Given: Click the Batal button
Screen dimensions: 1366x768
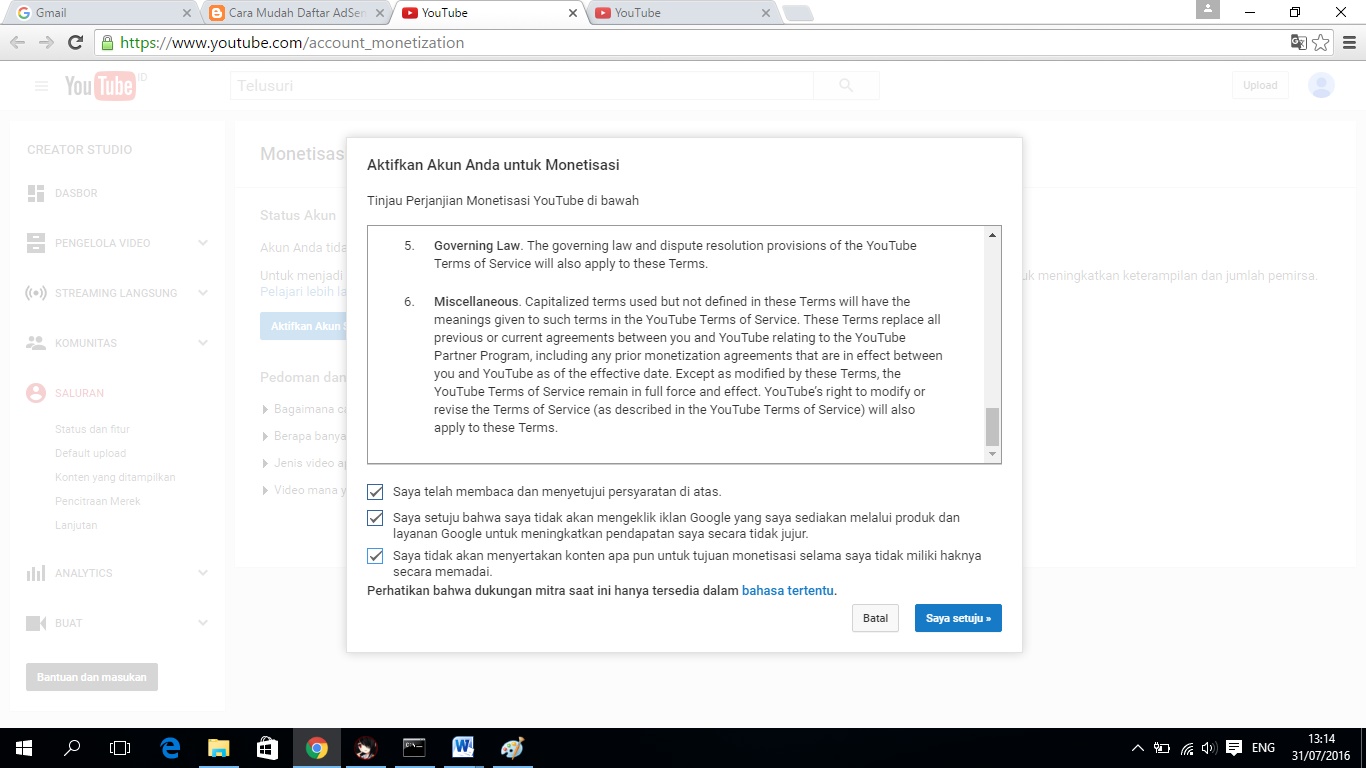Looking at the screenshot, I should (875, 618).
